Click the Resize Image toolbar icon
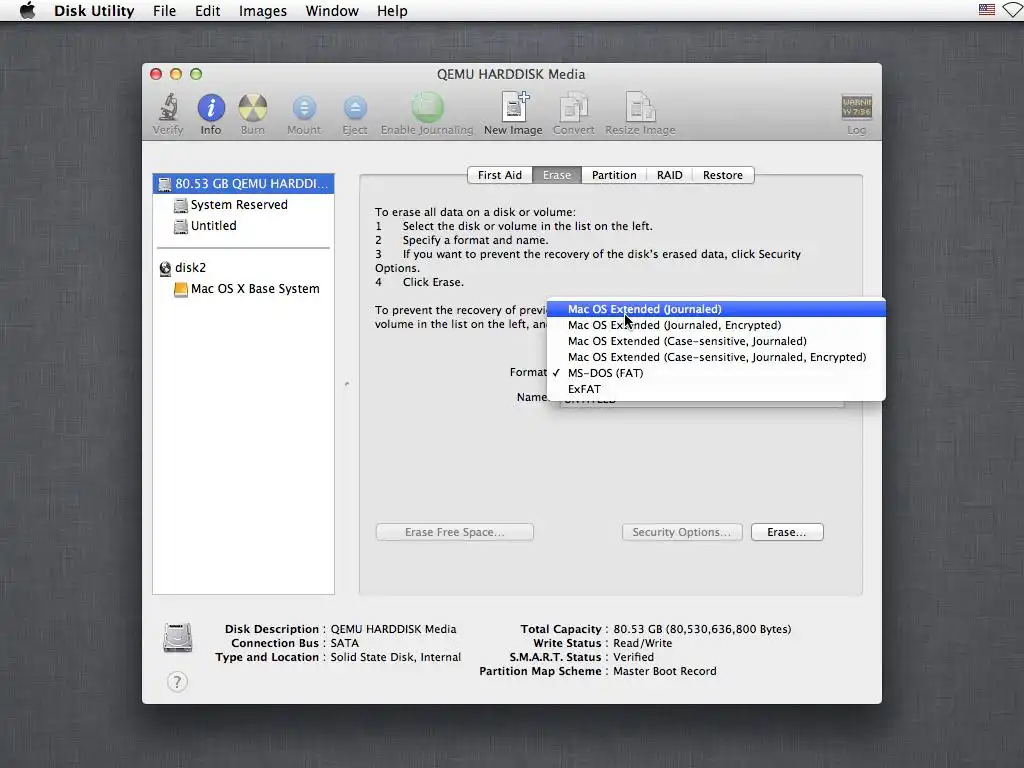 640,107
